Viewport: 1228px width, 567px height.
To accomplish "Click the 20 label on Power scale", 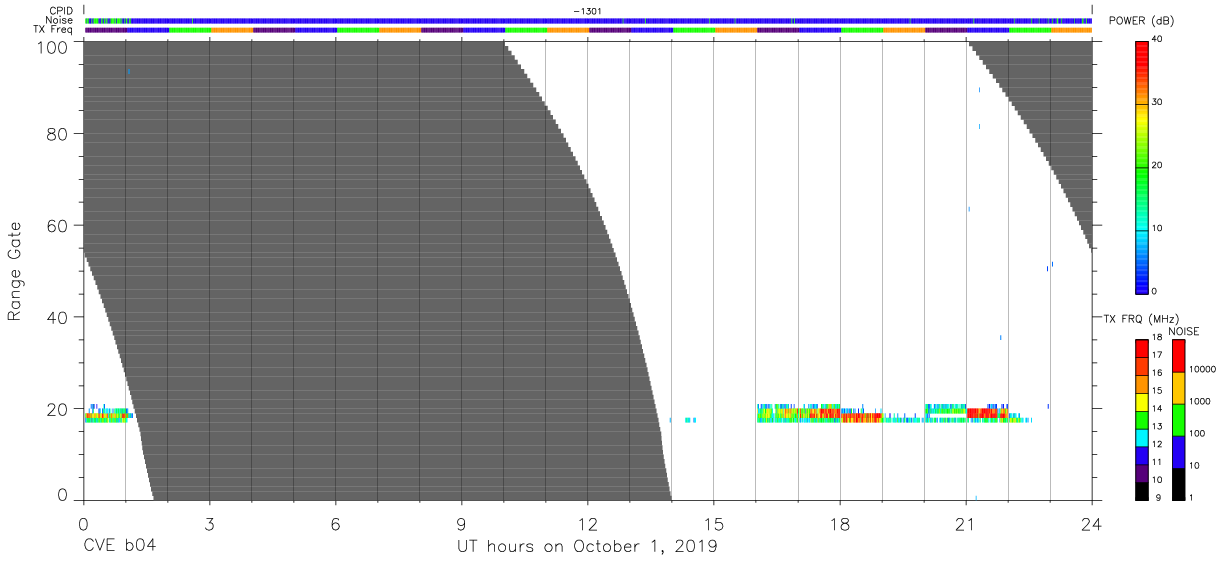I will pos(1158,165).
